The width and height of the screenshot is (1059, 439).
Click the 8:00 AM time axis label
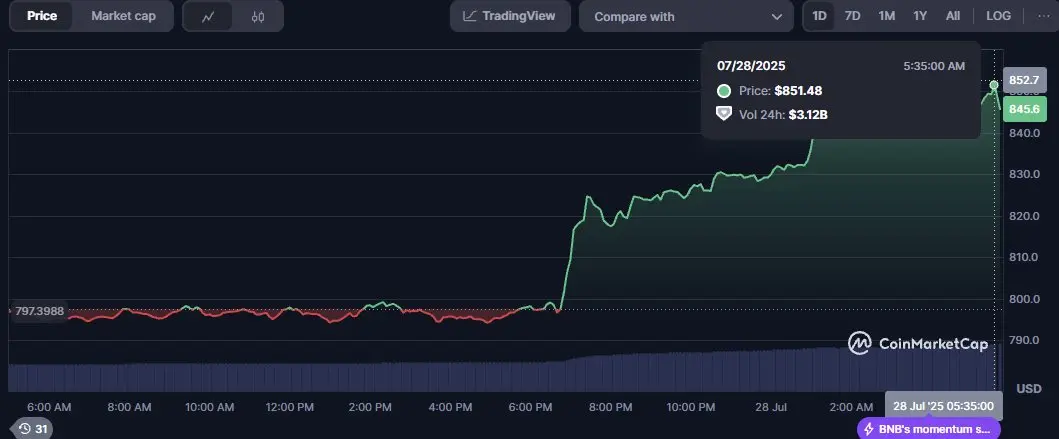129,407
